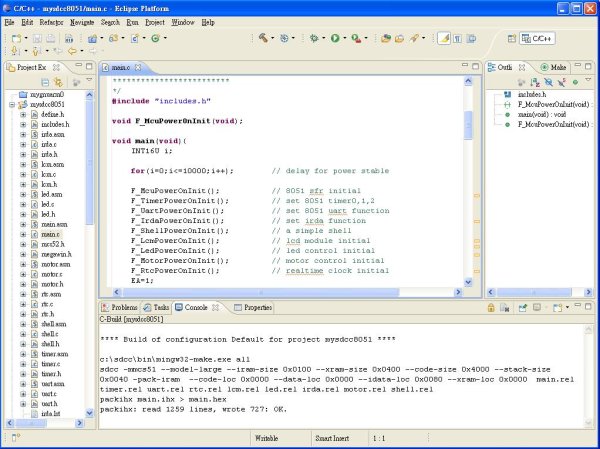
Task: Select includes.h in Outline view
Action: [532, 95]
